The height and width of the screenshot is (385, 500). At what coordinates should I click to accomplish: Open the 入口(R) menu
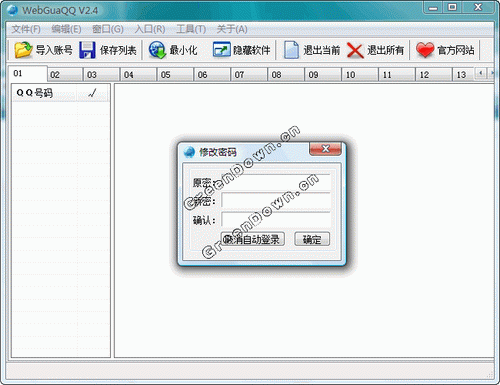[150, 29]
